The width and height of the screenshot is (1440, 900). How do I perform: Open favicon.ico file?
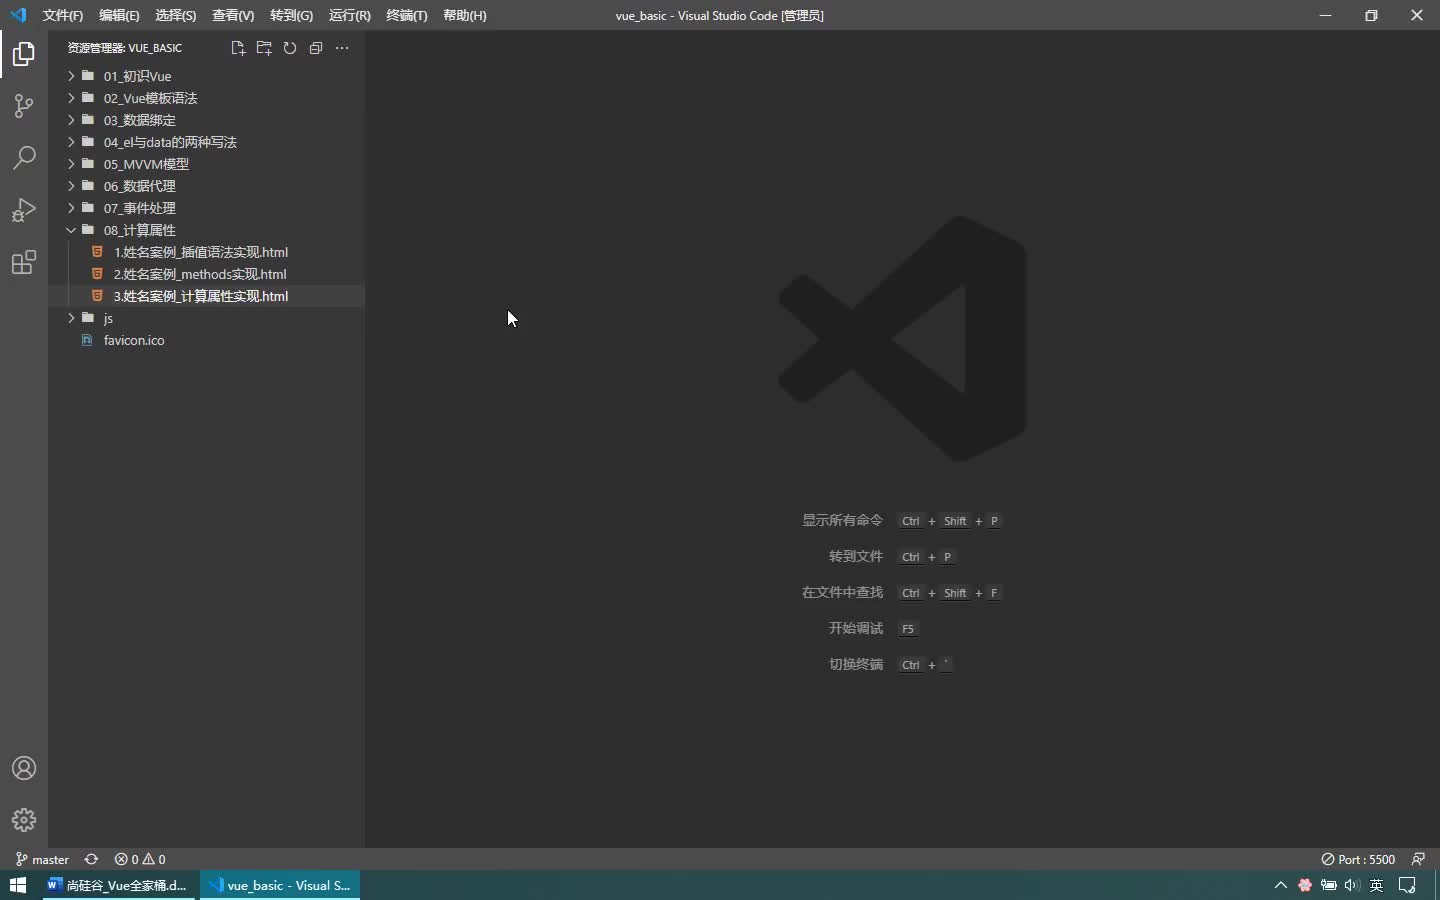[206, 340]
